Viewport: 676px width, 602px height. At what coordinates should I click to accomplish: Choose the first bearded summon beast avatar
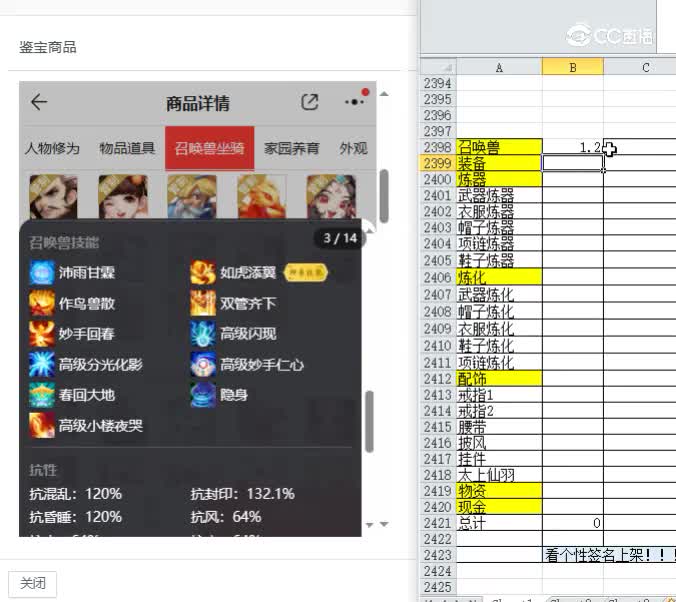pos(53,197)
